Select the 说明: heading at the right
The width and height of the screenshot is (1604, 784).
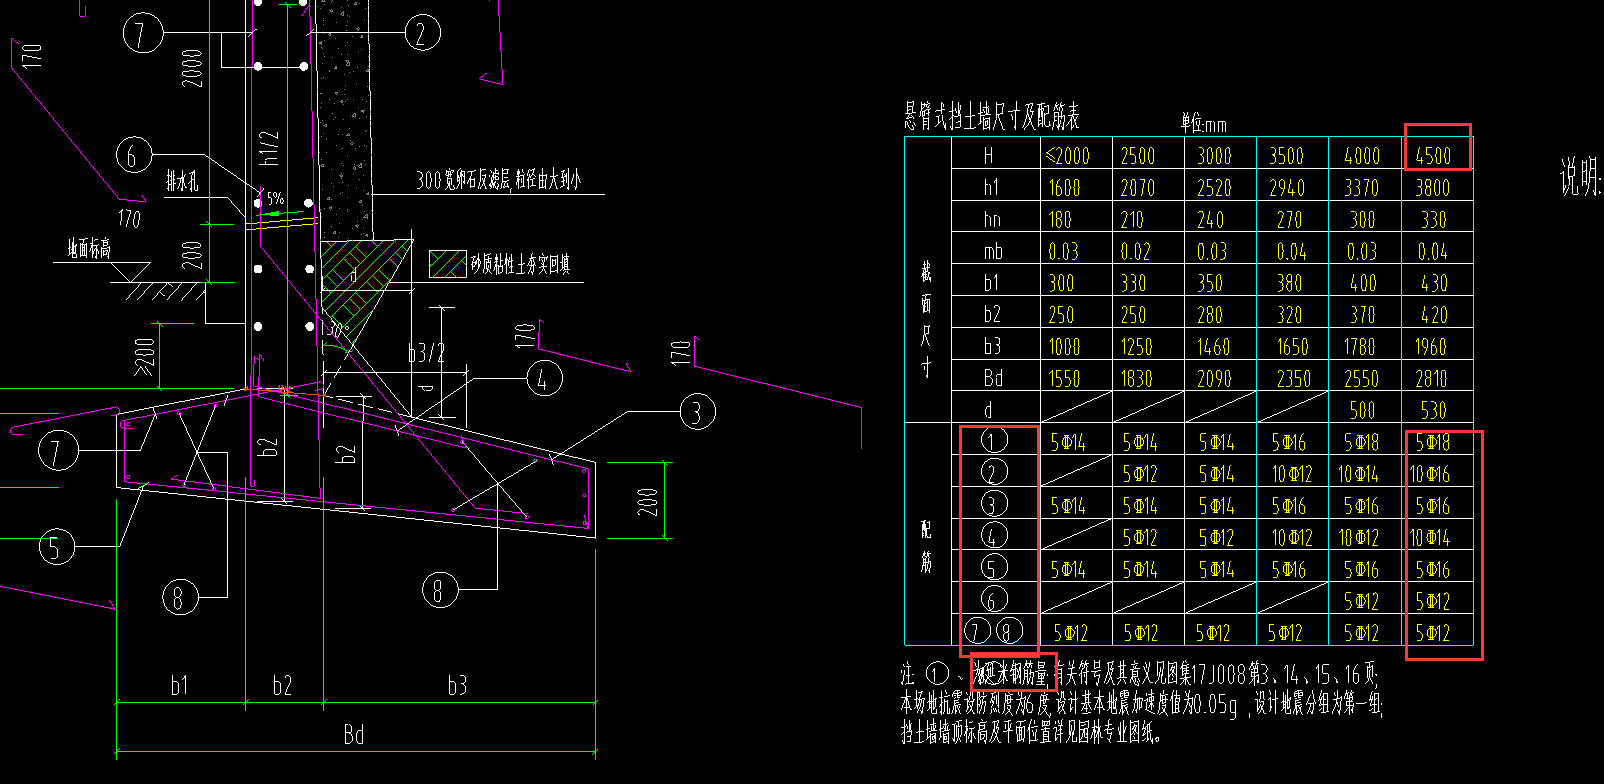[1581, 178]
